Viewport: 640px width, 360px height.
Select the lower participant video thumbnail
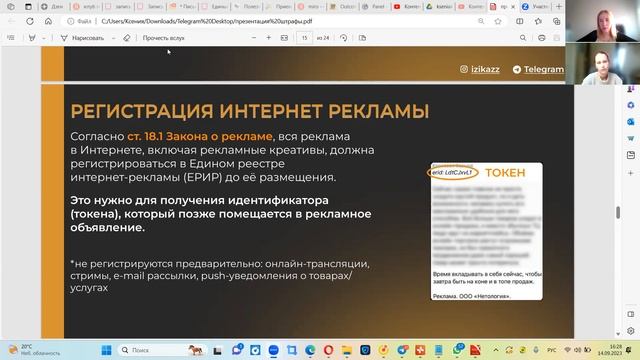(602, 64)
